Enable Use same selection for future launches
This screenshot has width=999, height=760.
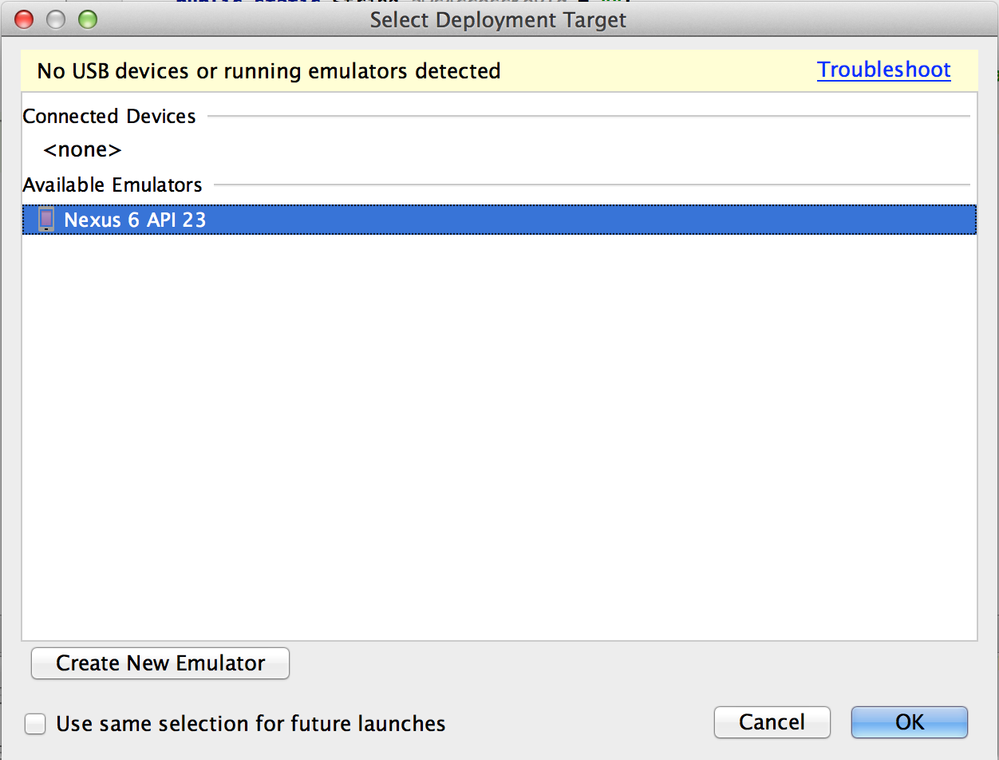coord(36,724)
